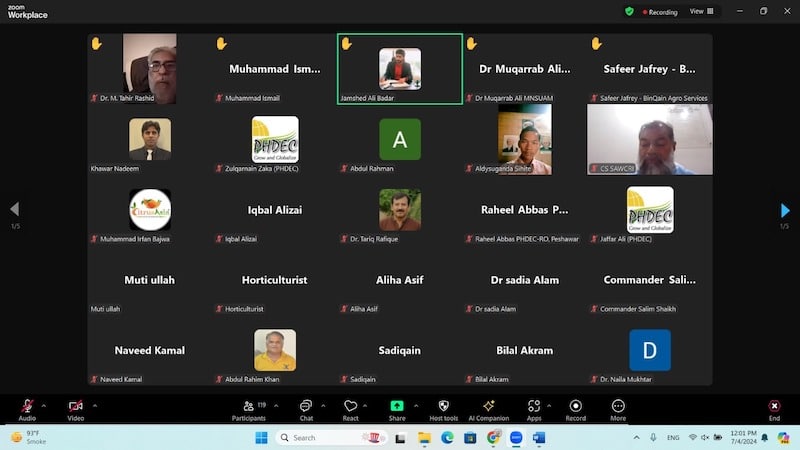Open the More options ellipsis
The height and width of the screenshot is (450, 800).
pyautogui.click(x=618, y=408)
